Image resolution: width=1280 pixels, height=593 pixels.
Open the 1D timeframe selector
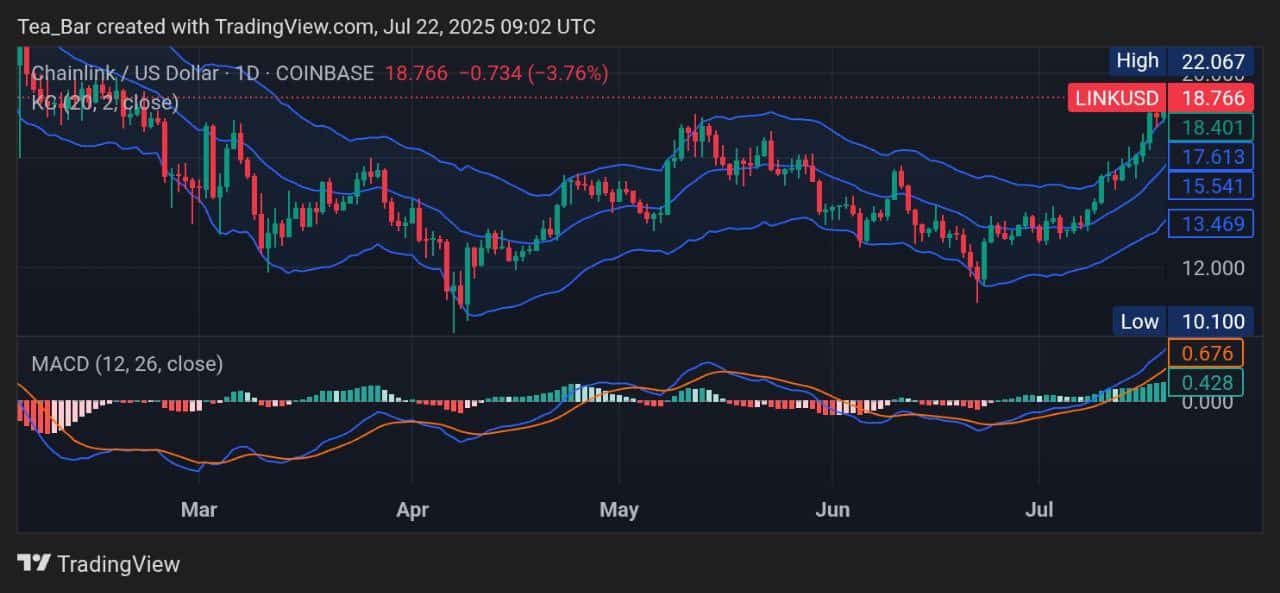point(250,73)
